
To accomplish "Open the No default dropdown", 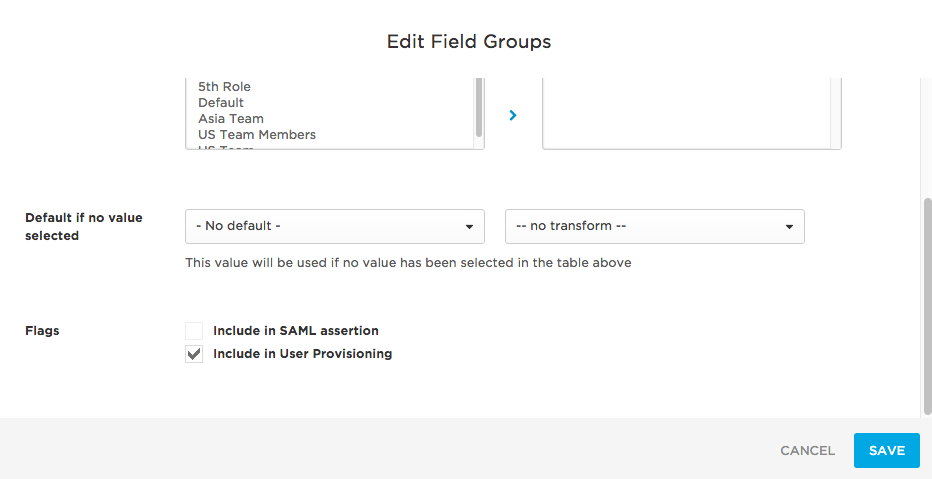I will coord(335,226).
